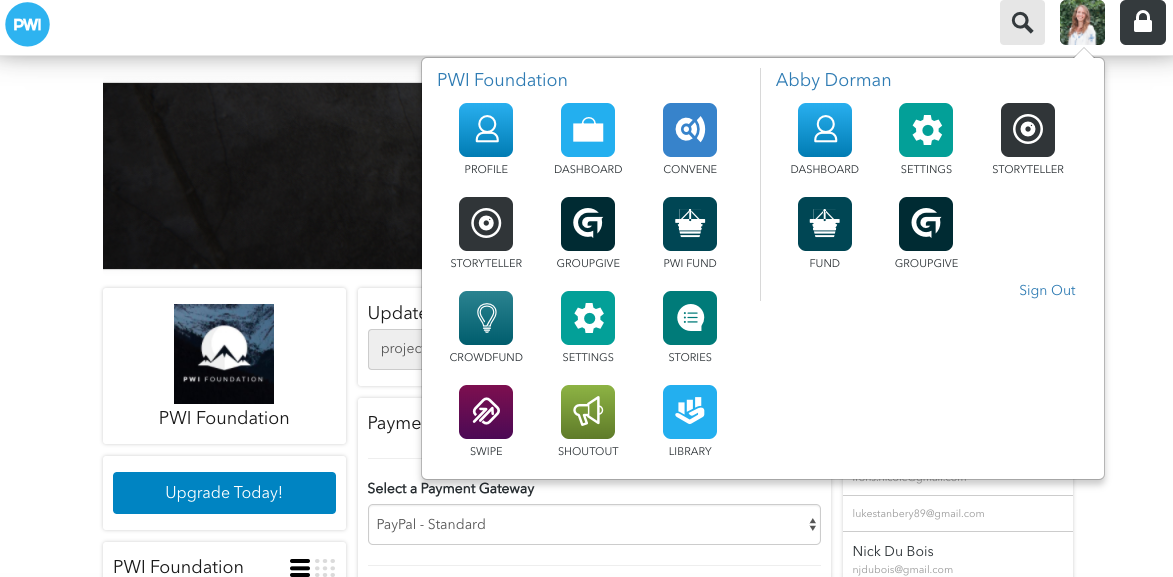Screen dimensions: 1173x577
Task: Open the PWI Fund basket icon
Action: (690, 225)
